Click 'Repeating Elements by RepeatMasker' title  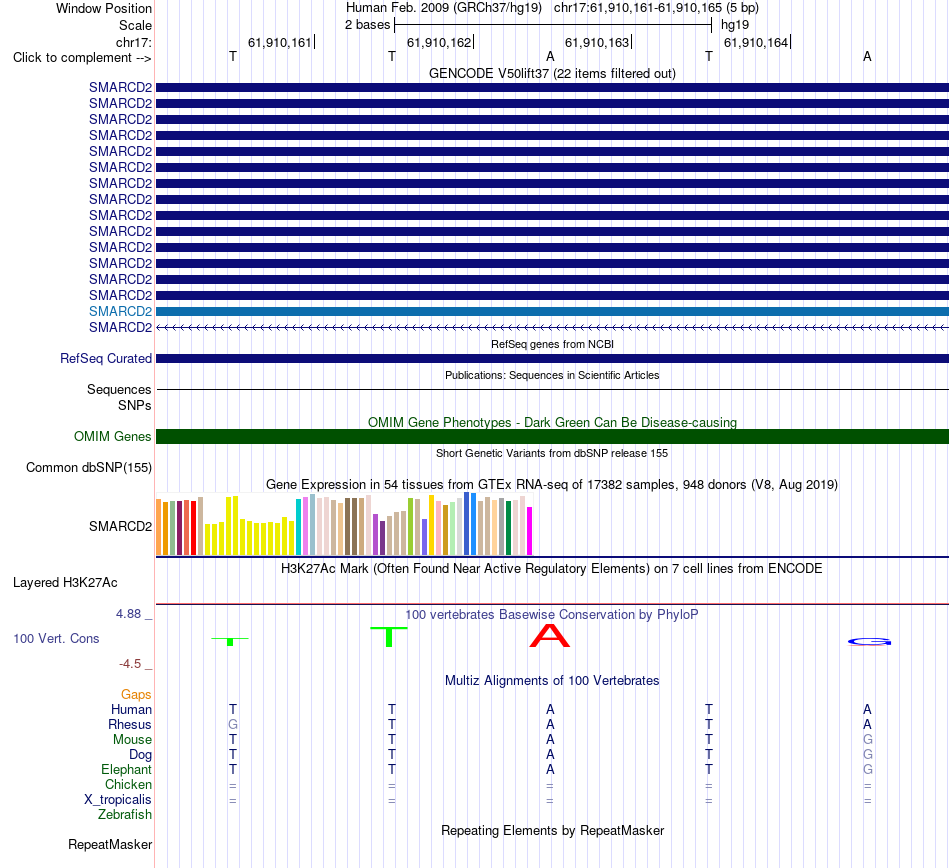tap(552, 830)
